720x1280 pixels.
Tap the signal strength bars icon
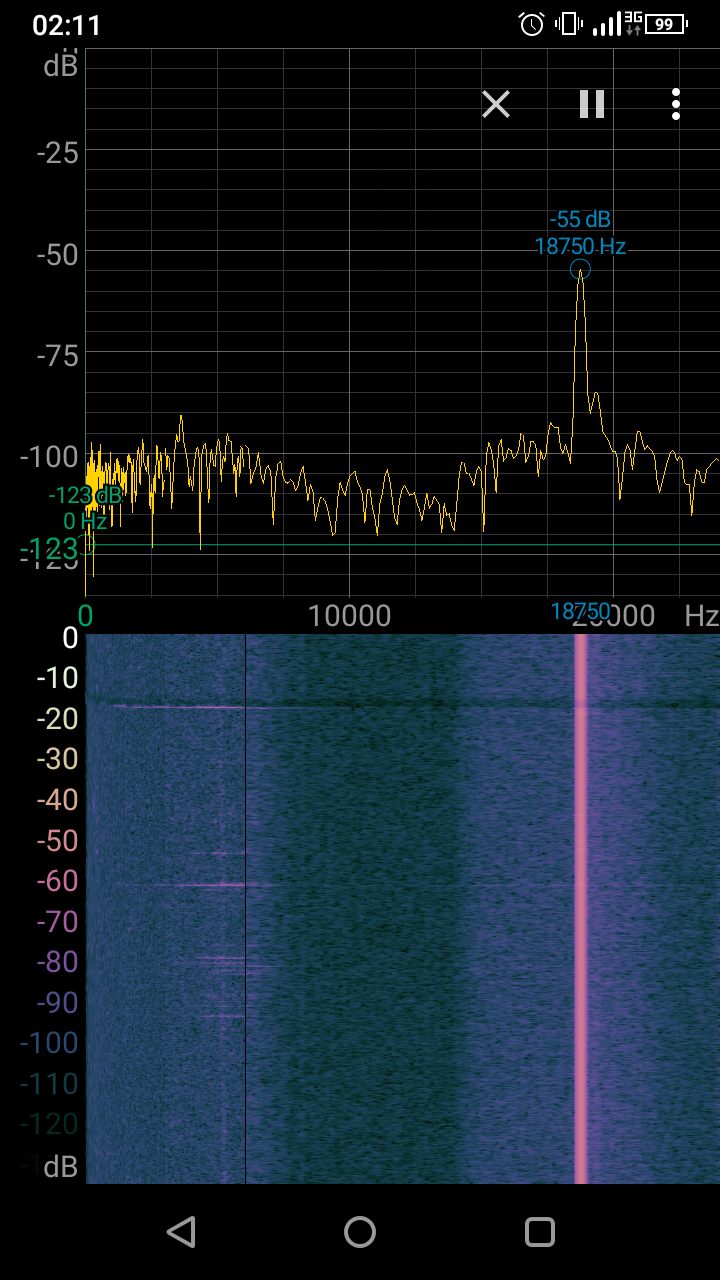coord(606,24)
